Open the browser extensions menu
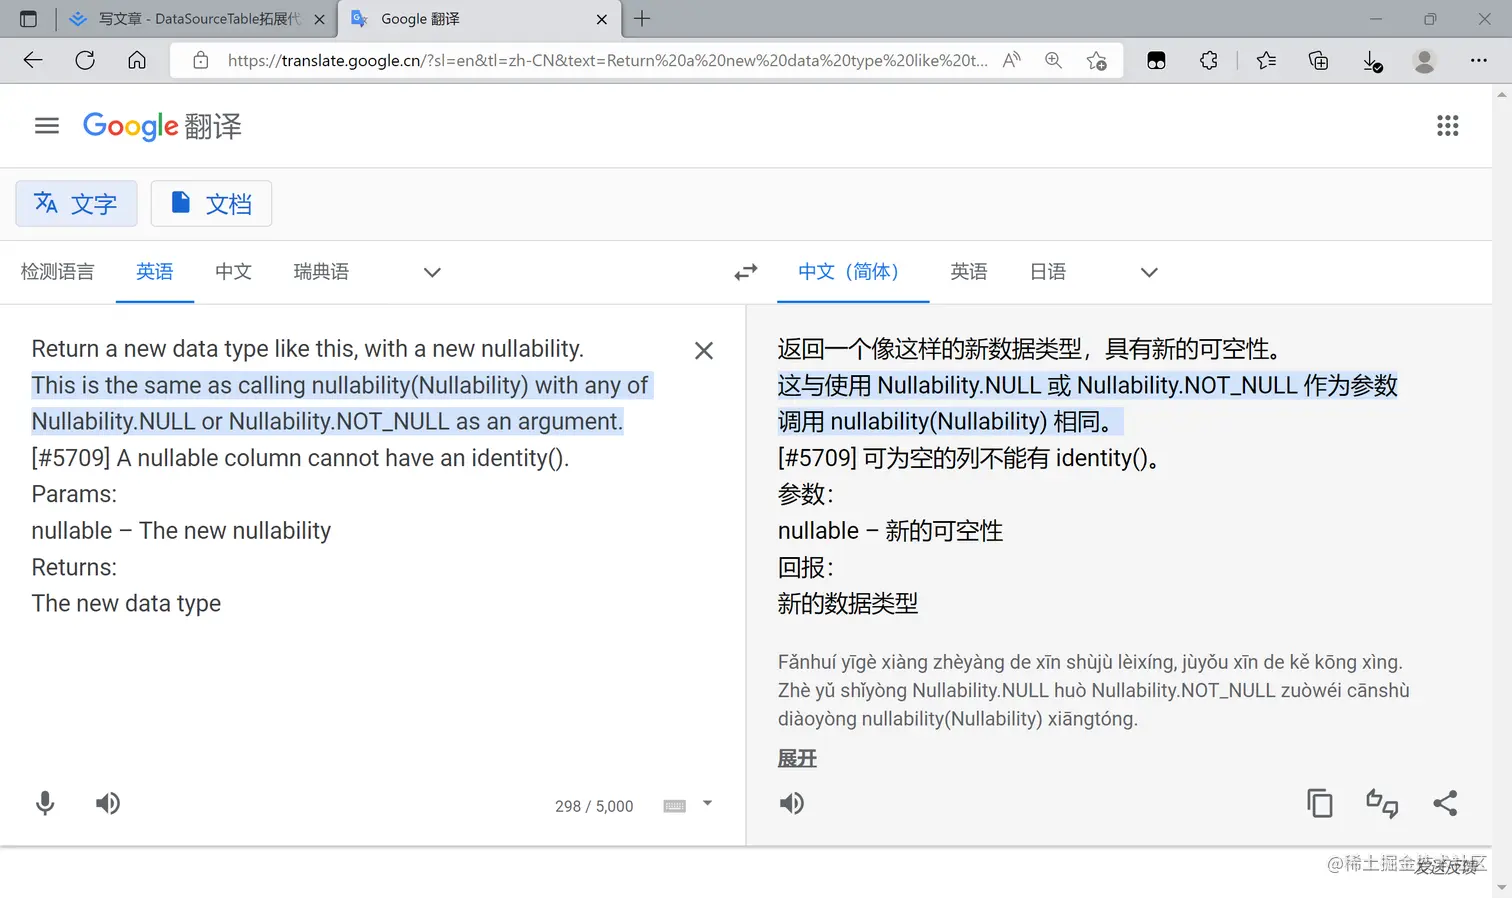The height and width of the screenshot is (898, 1512). pyautogui.click(x=1209, y=60)
